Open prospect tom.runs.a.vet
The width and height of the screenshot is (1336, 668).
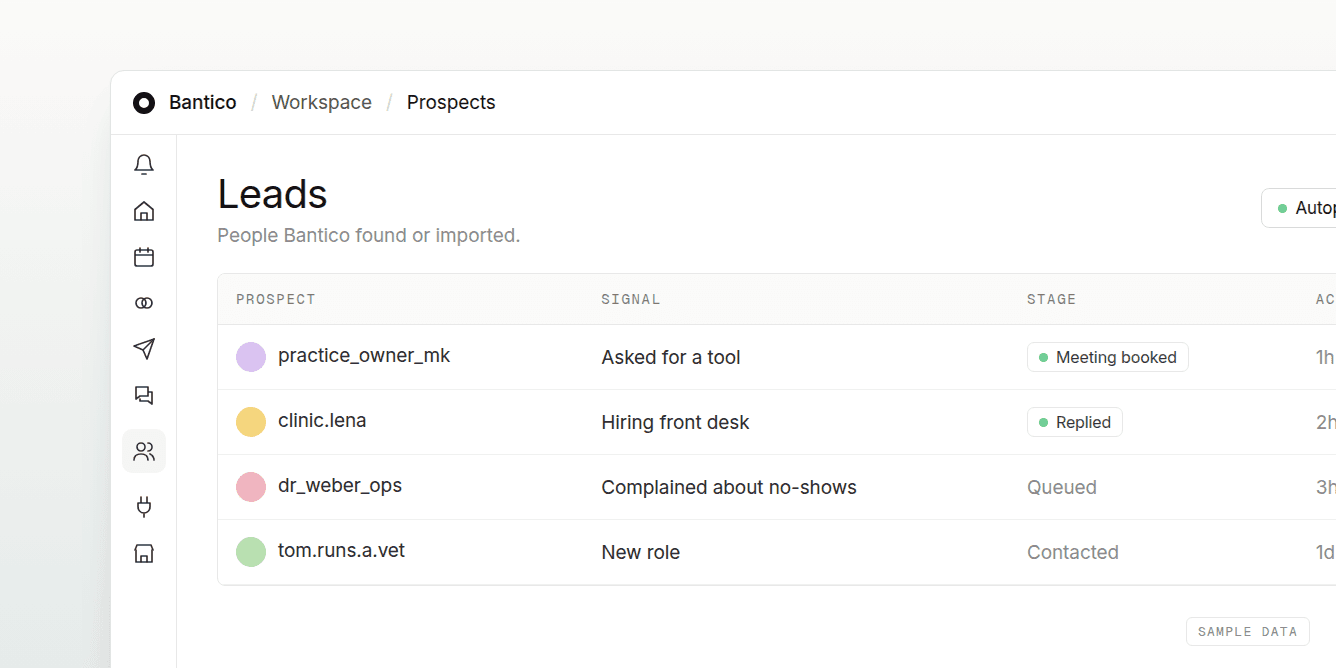[341, 551]
